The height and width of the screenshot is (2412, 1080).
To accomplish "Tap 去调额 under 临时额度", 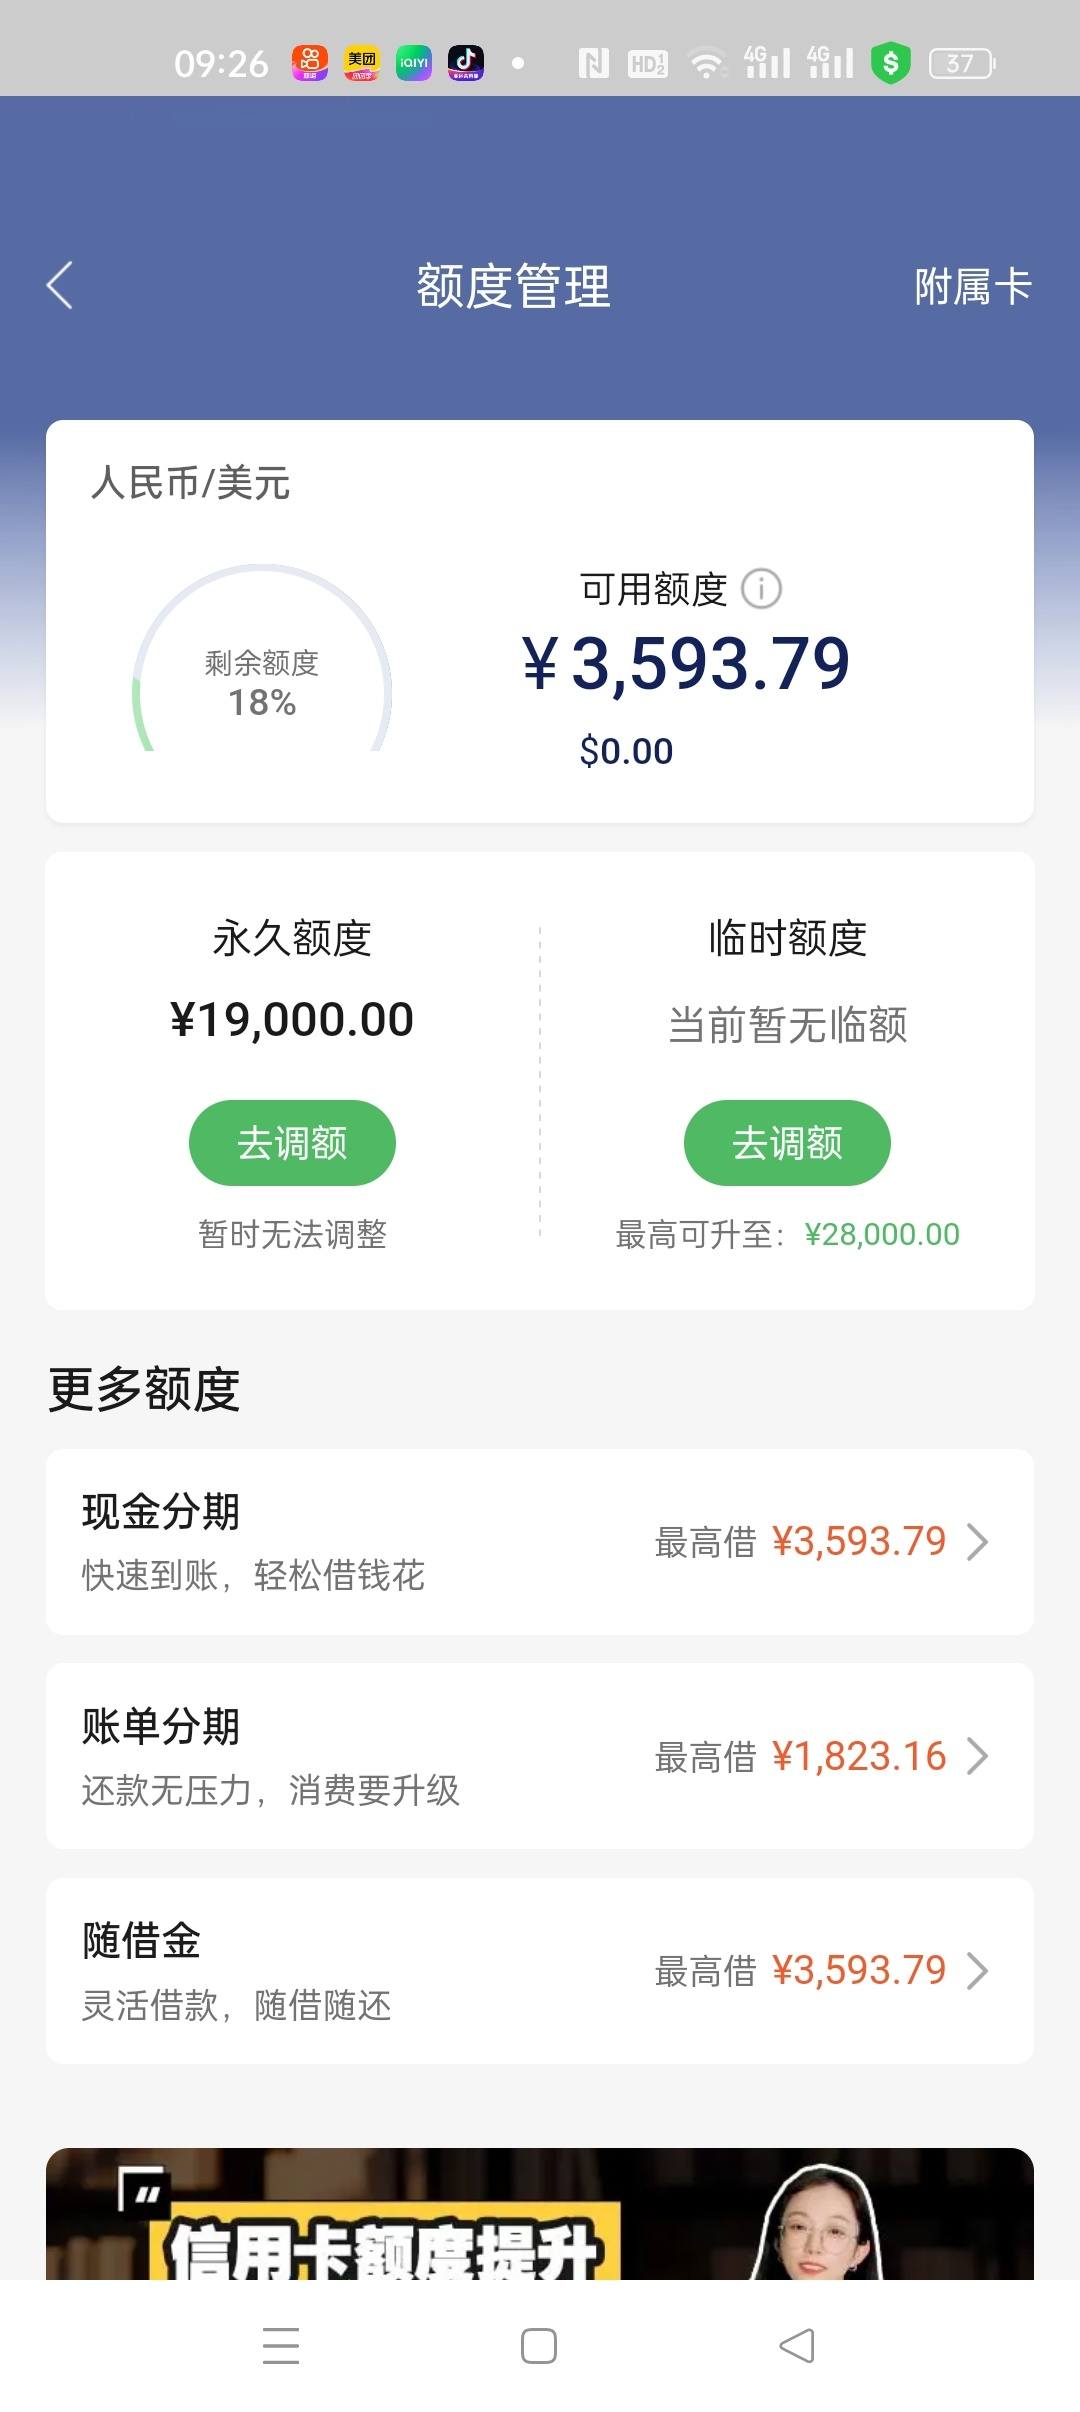I will click(787, 1143).
